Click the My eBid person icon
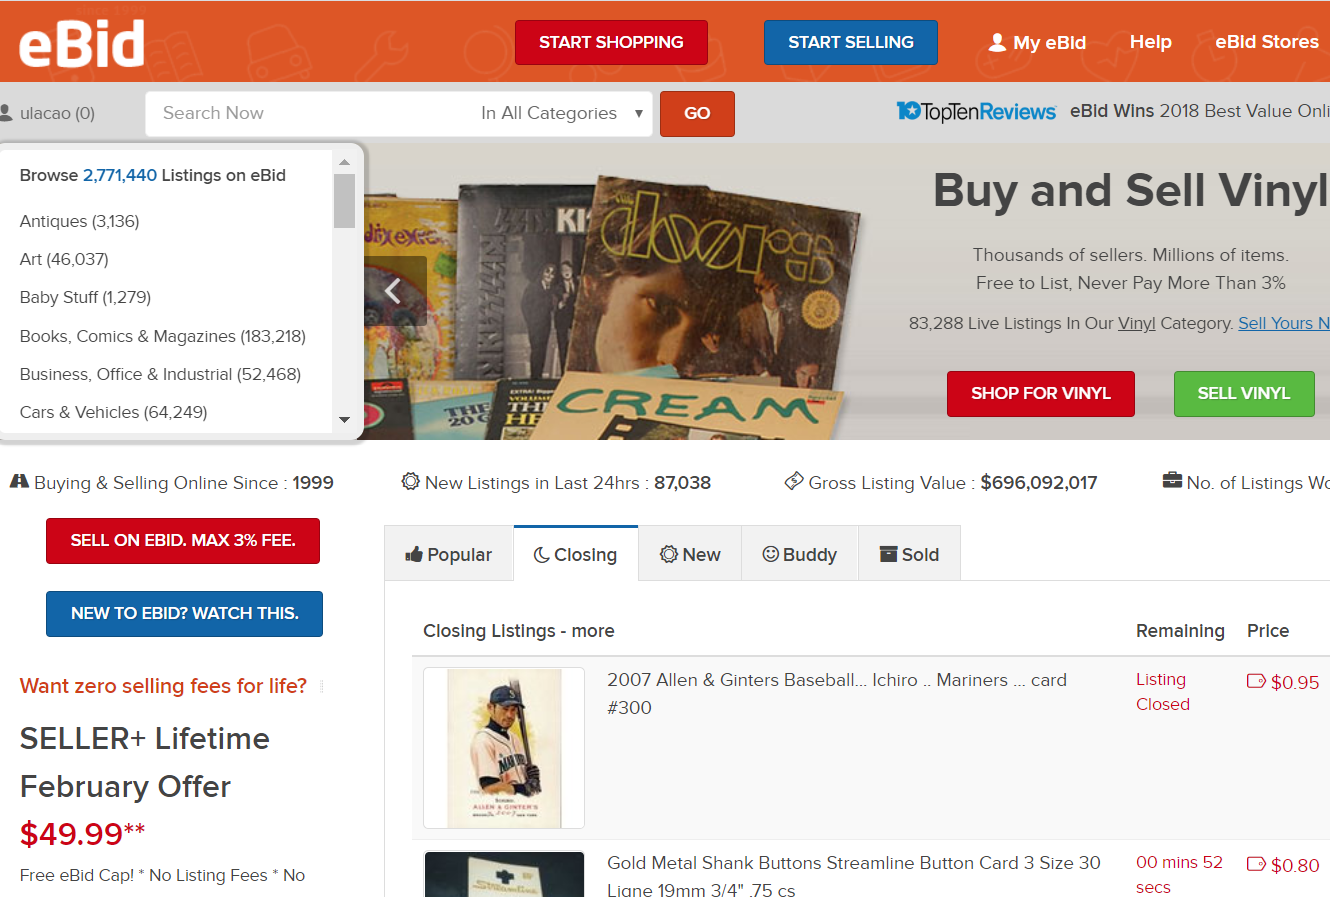Viewport: 1330px width, 897px height. tap(997, 42)
